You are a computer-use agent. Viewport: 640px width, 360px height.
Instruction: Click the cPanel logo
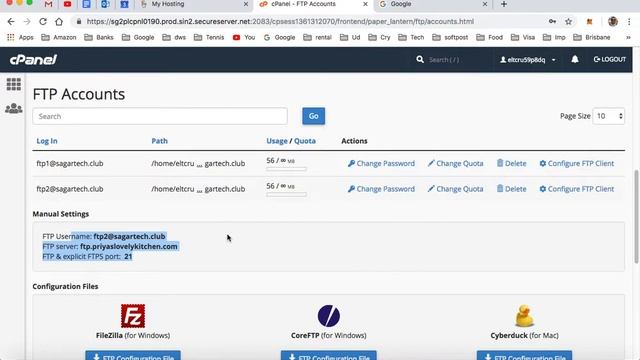(x=33, y=60)
